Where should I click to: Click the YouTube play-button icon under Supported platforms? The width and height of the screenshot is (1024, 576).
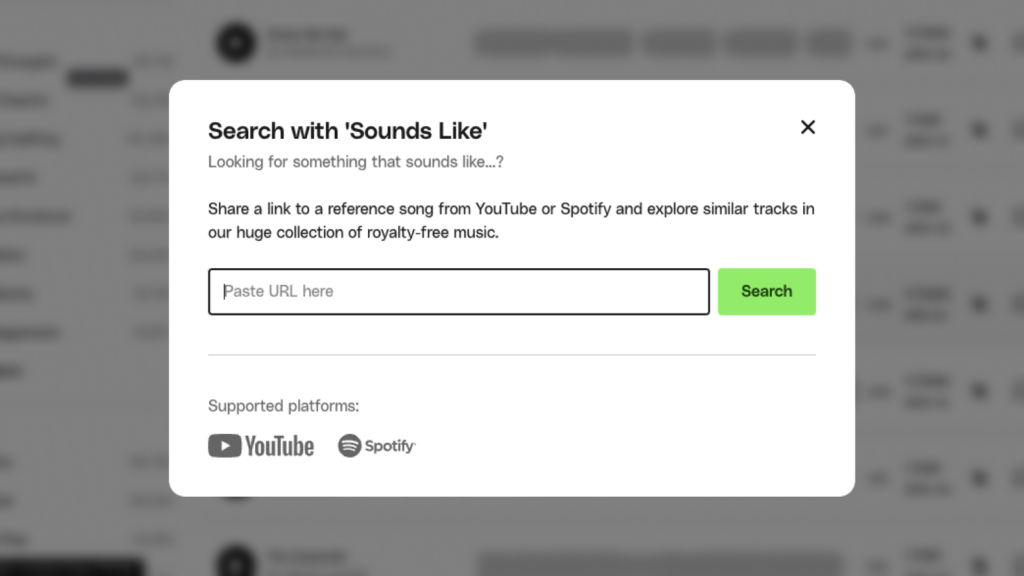pos(222,446)
